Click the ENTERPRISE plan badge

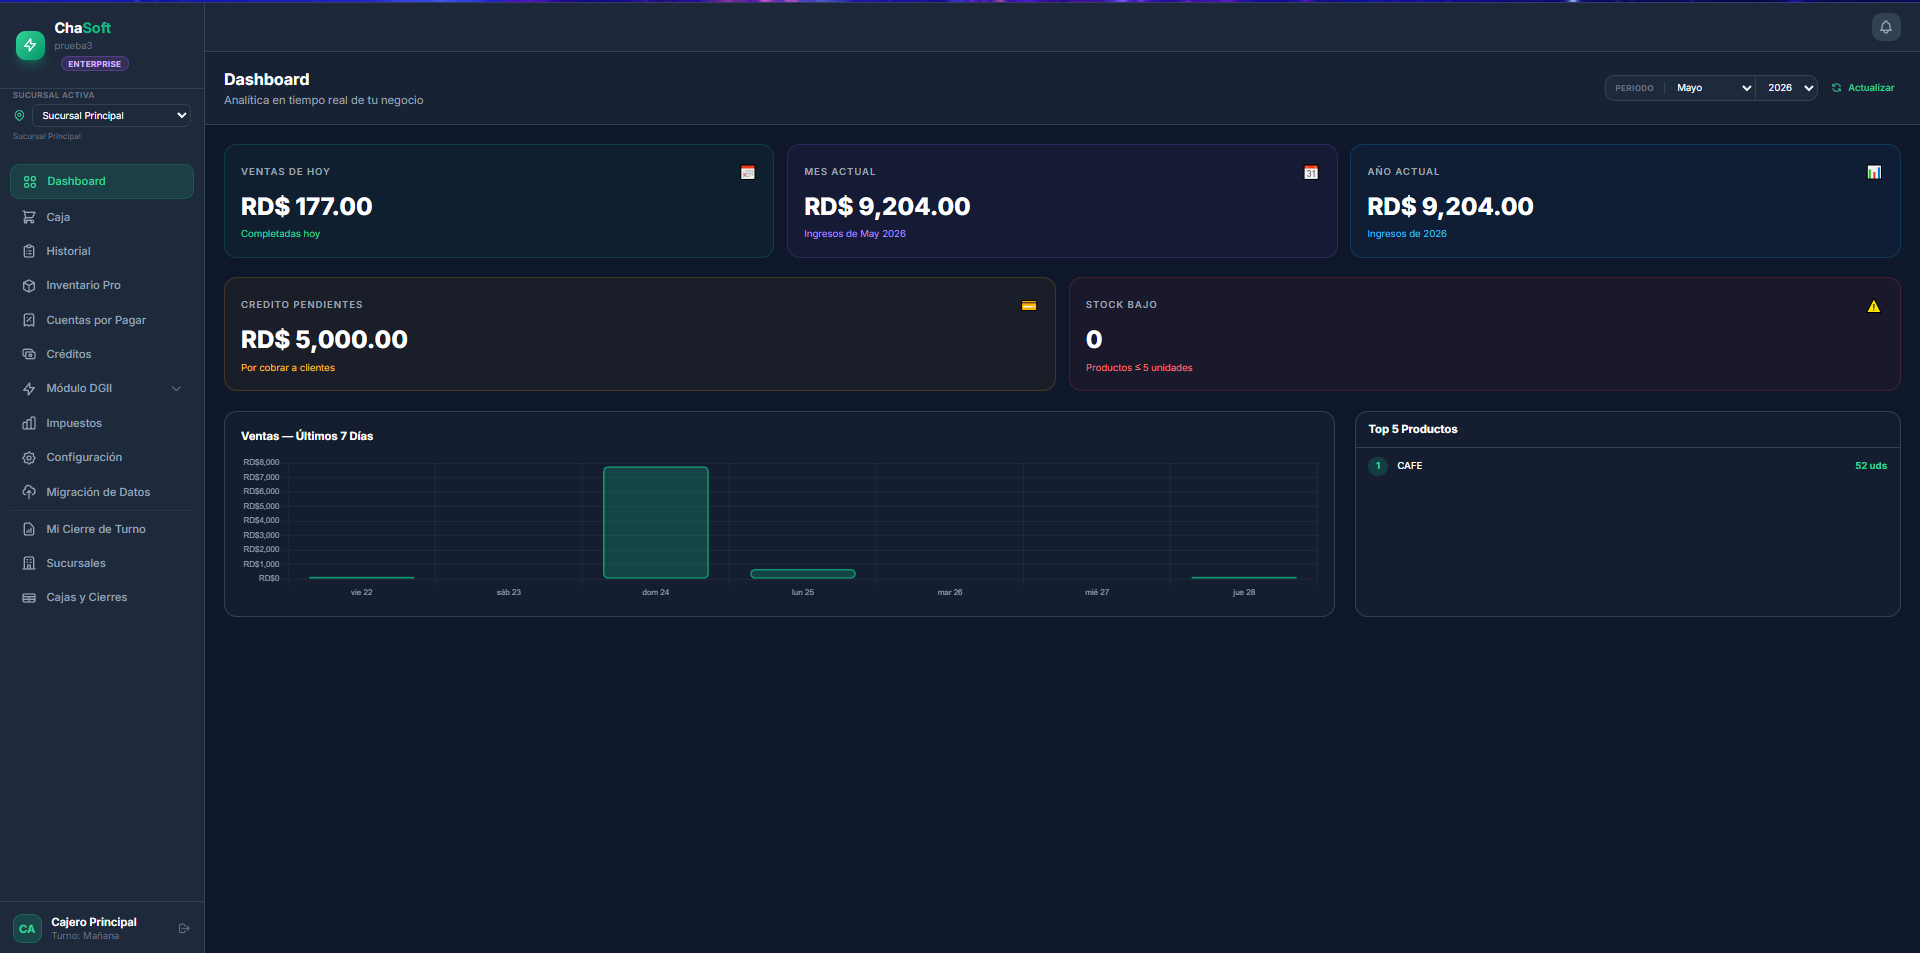(x=95, y=64)
